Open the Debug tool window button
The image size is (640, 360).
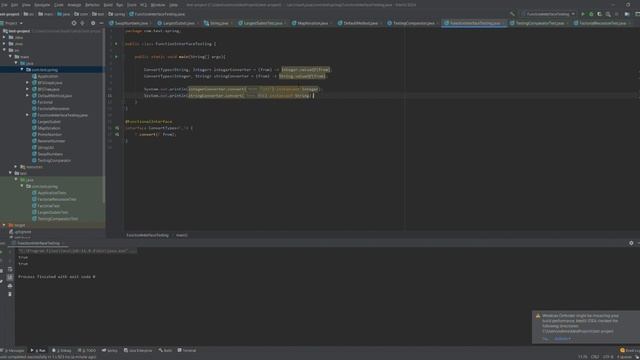tap(62, 350)
